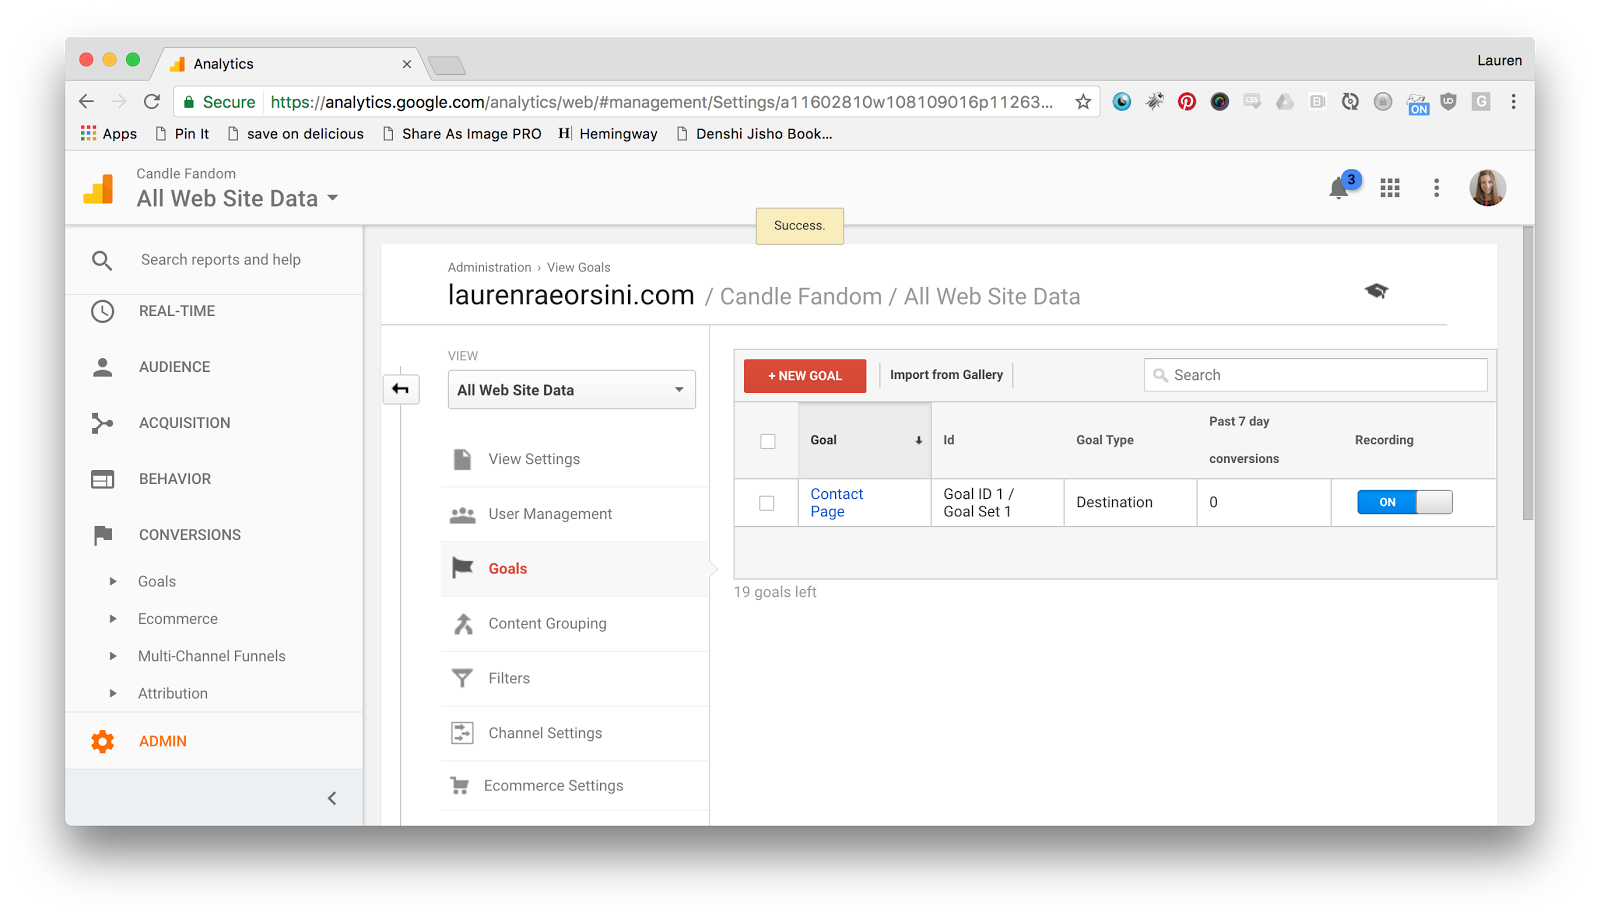
Task: Click the notifications bell icon
Action: pyautogui.click(x=1338, y=188)
